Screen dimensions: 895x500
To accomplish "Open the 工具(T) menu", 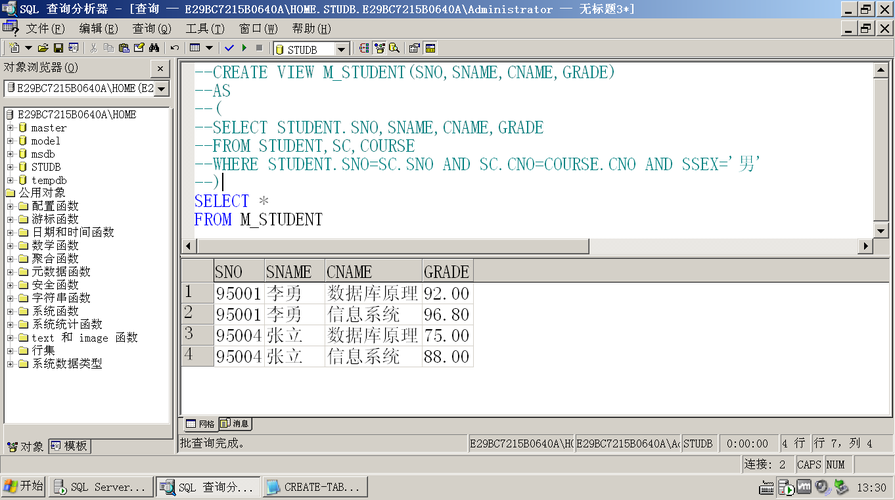I will click(x=205, y=29).
